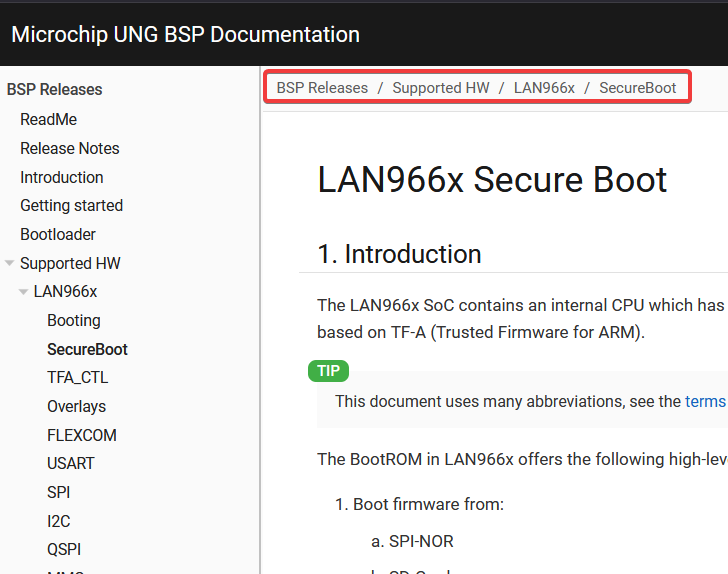Open Release Notes page
Image resolution: width=728 pixels, height=574 pixels.
(x=69, y=148)
